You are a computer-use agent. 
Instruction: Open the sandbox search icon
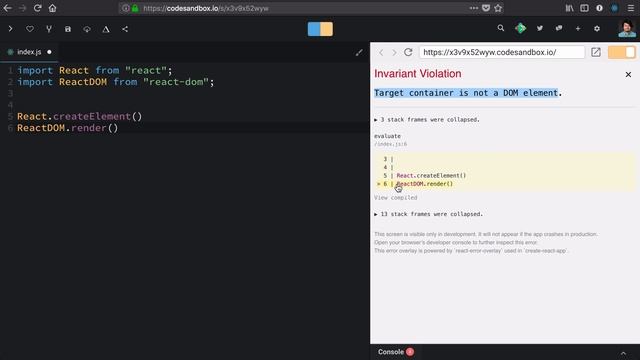click(x=501, y=28)
